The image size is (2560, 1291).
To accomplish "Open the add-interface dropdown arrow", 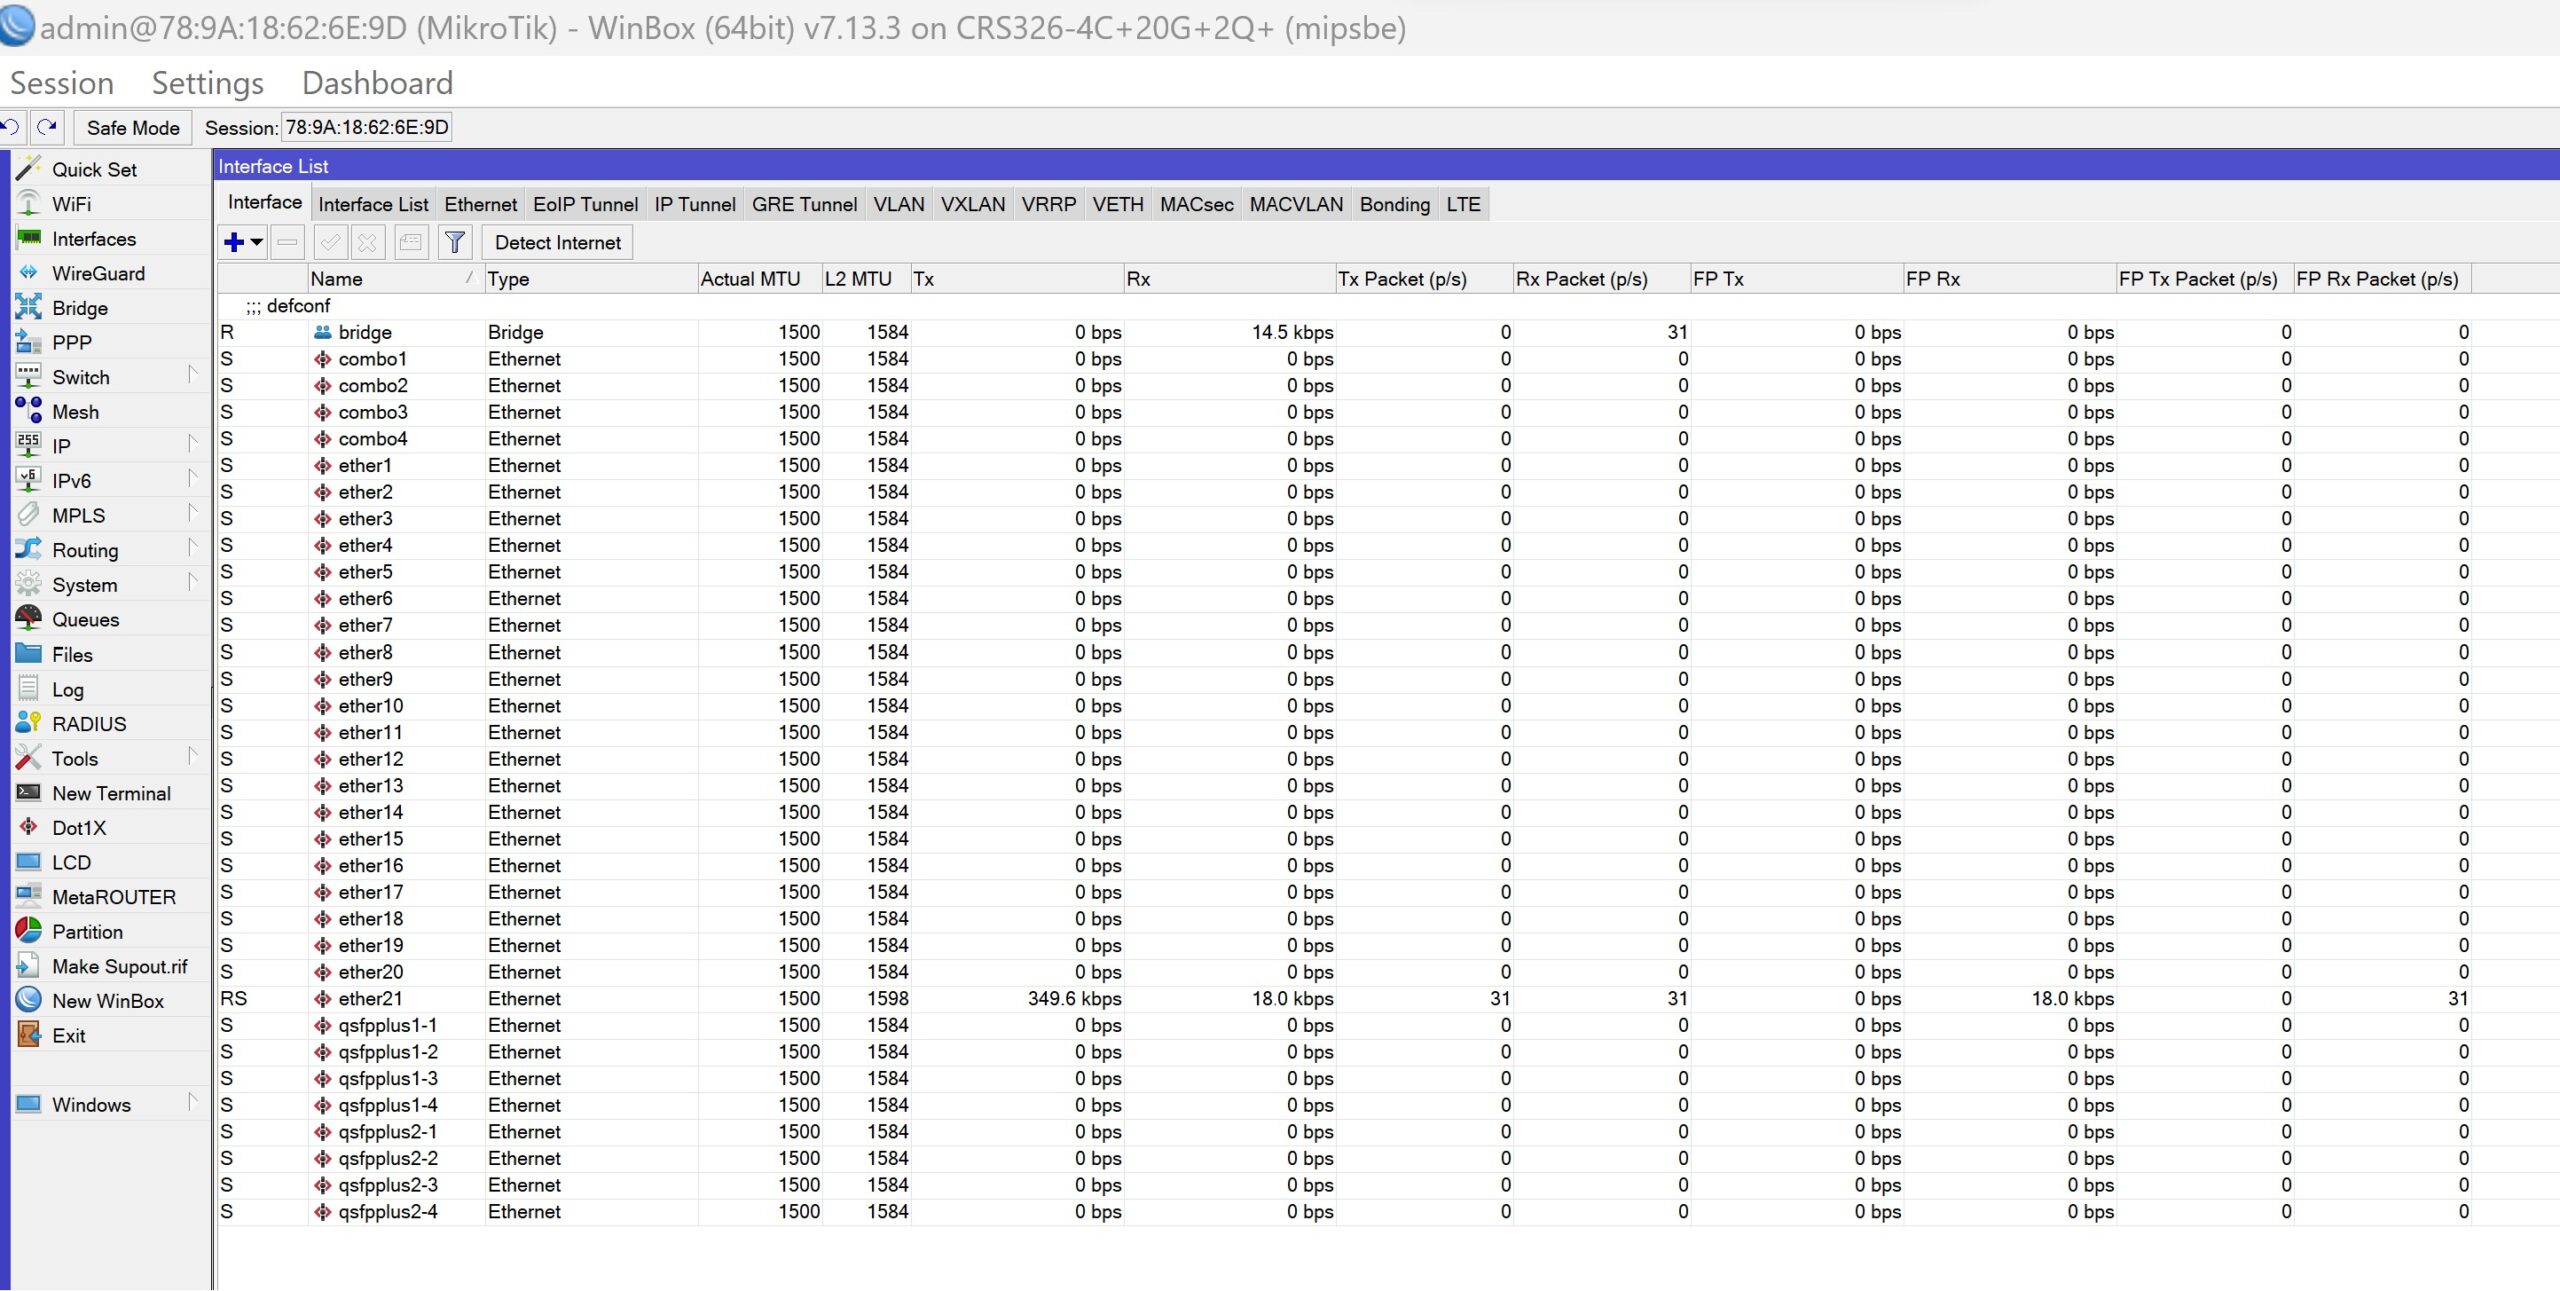I will coord(257,242).
